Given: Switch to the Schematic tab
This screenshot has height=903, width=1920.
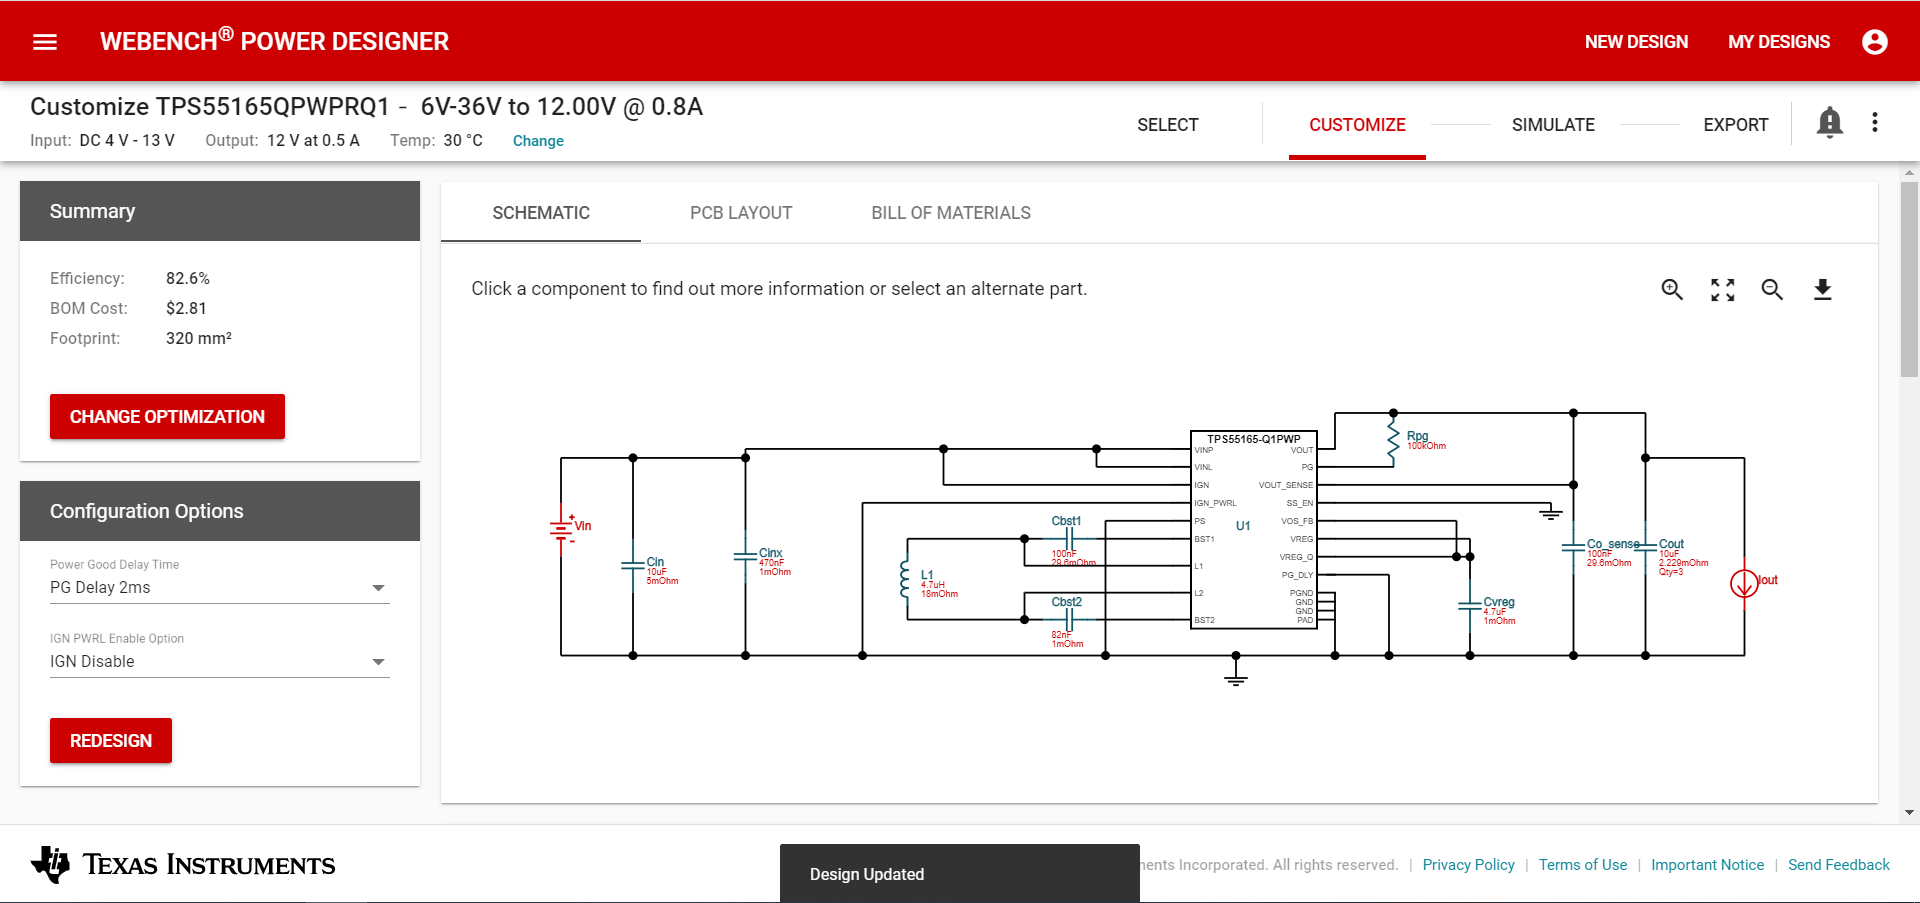Looking at the screenshot, I should [541, 213].
